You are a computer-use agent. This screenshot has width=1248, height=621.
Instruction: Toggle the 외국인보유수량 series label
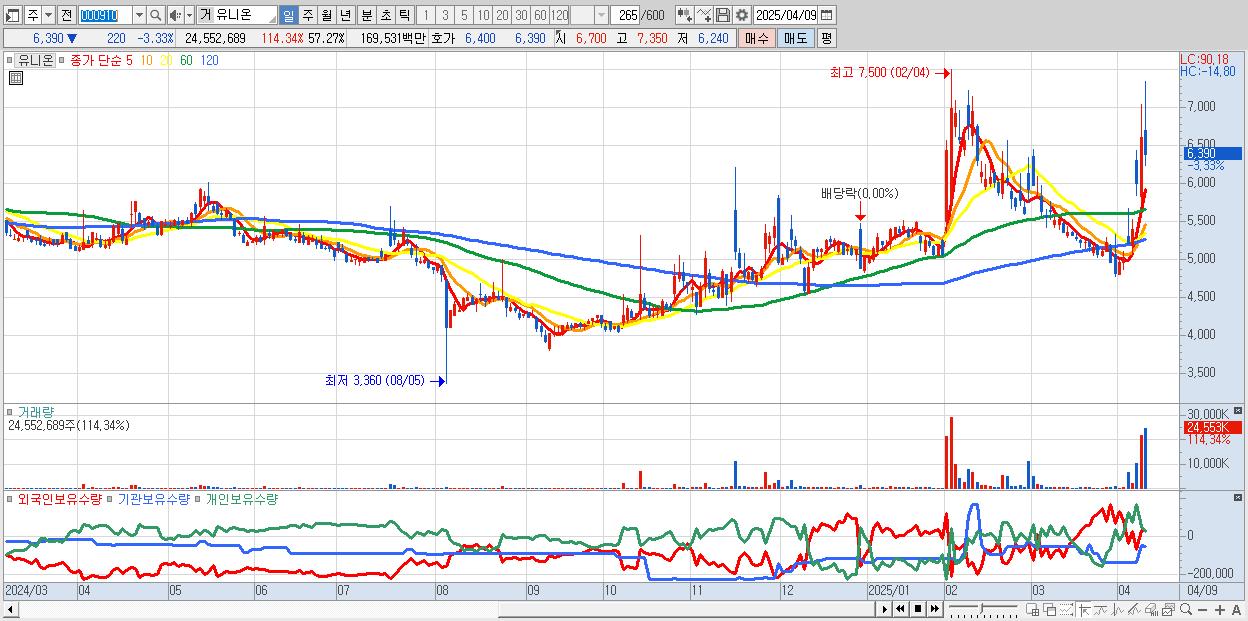click(60, 498)
